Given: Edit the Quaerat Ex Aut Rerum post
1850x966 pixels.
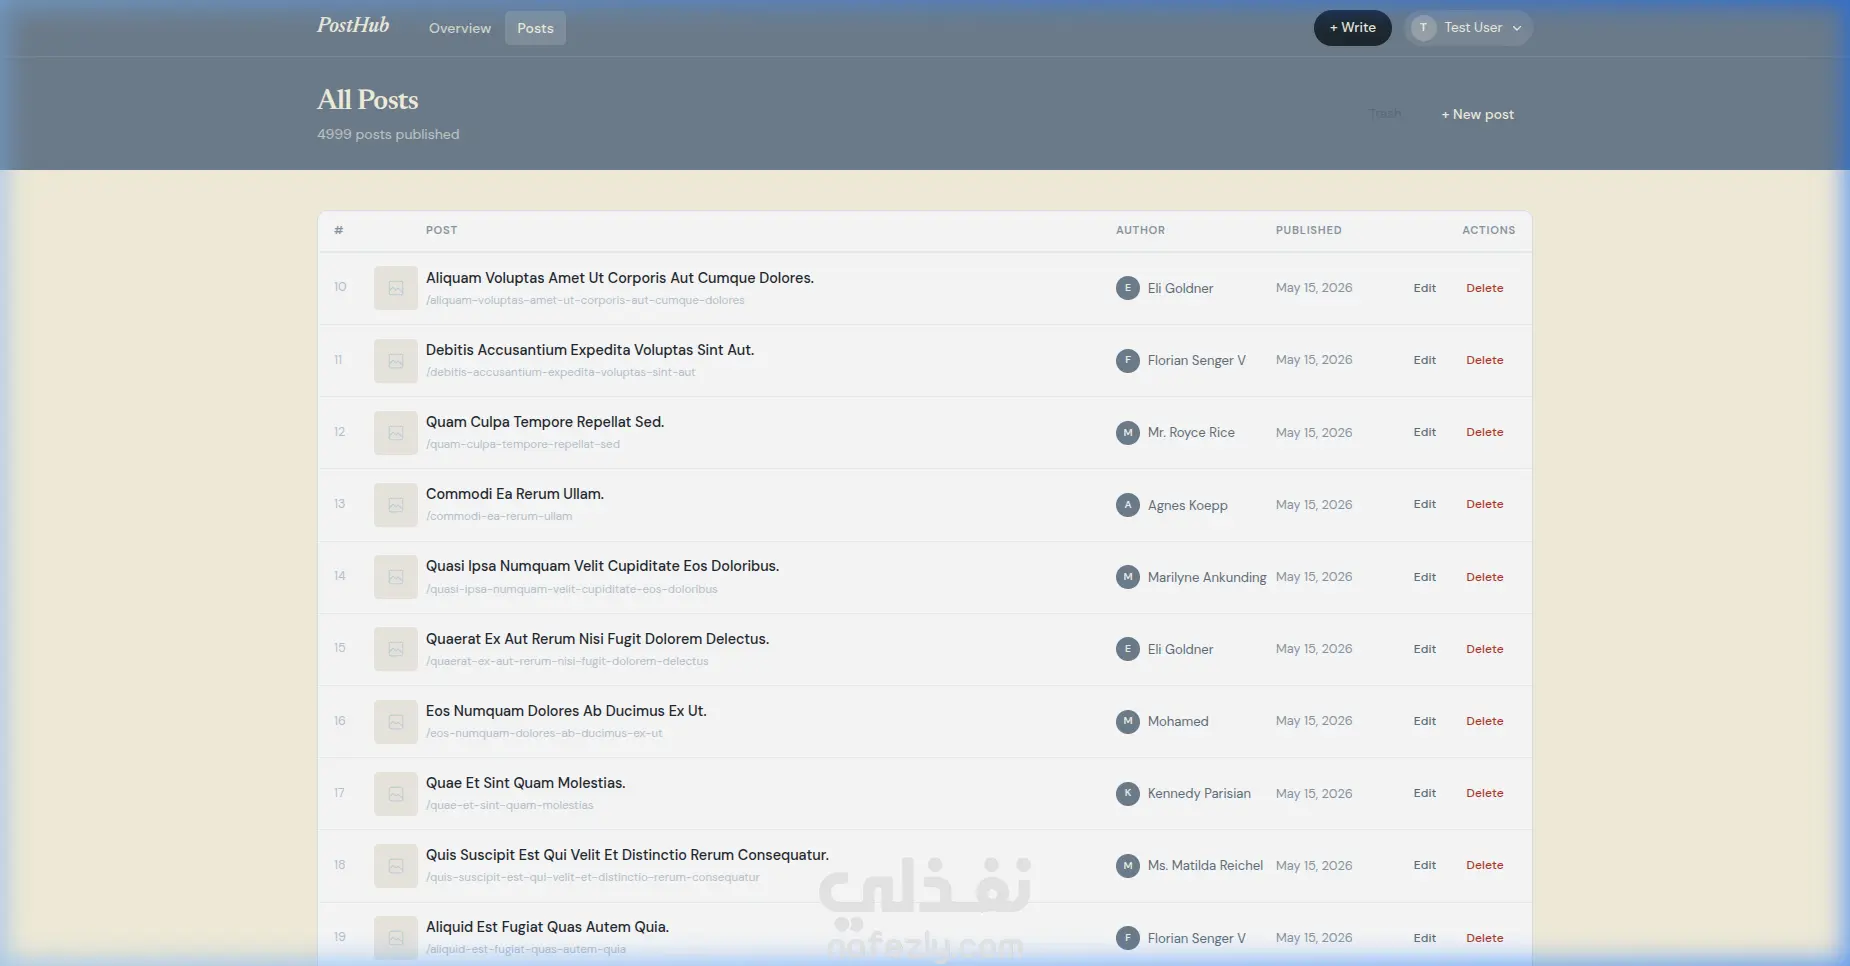Looking at the screenshot, I should click(1424, 649).
